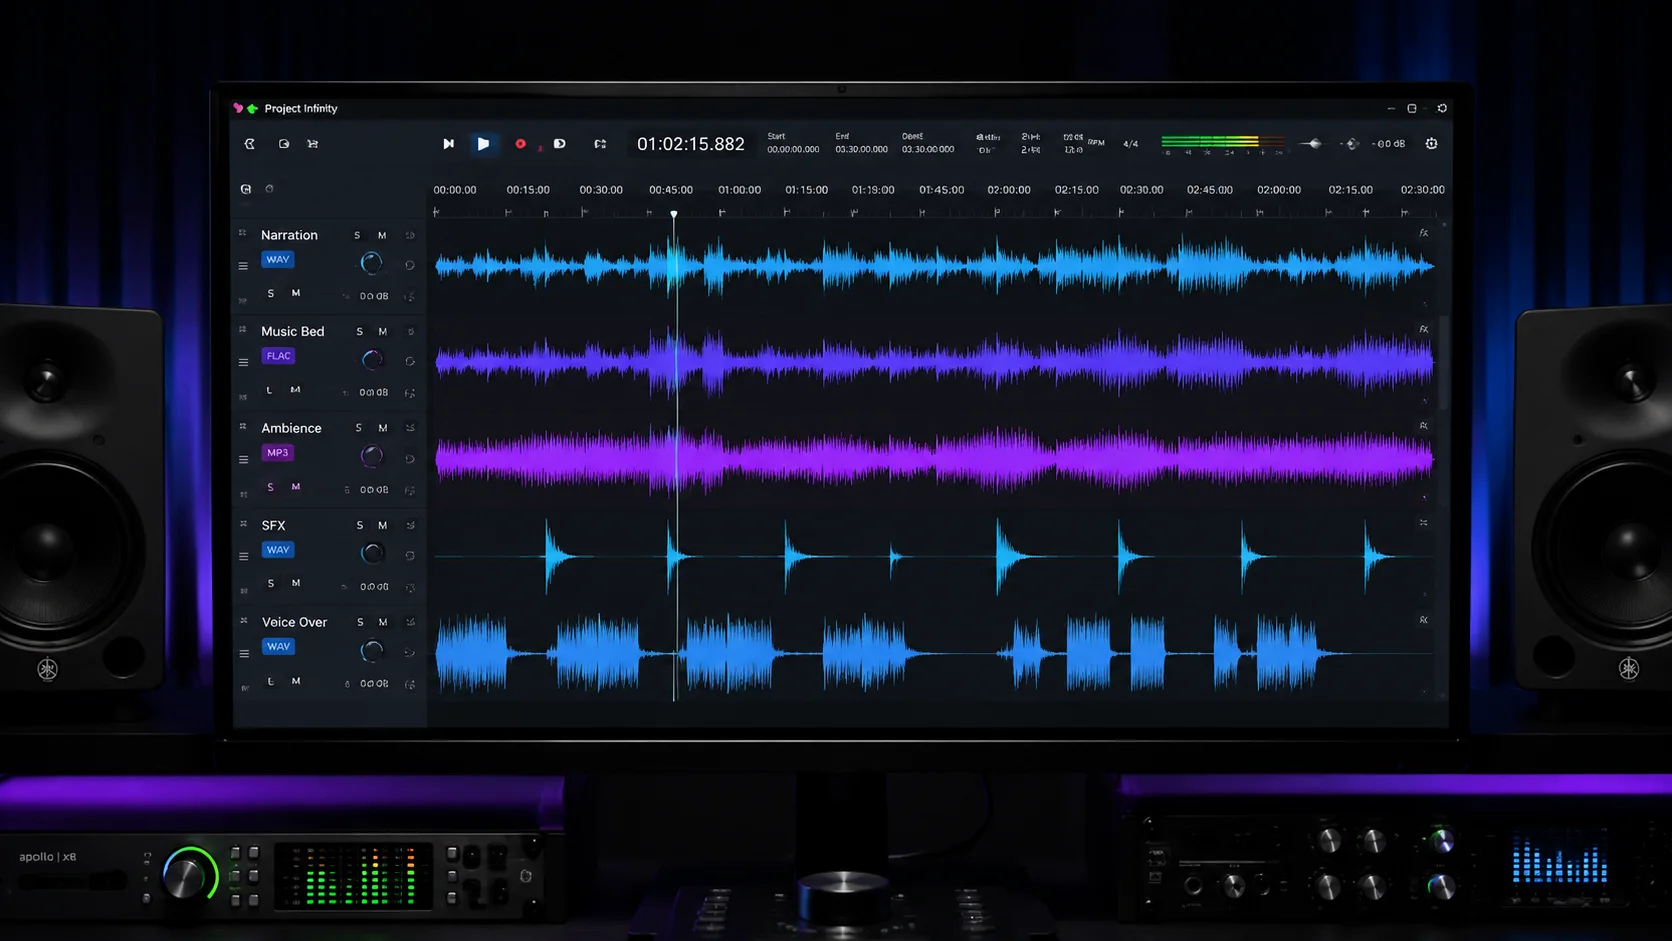Click the third toolbar icon left of transport

(312, 144)
